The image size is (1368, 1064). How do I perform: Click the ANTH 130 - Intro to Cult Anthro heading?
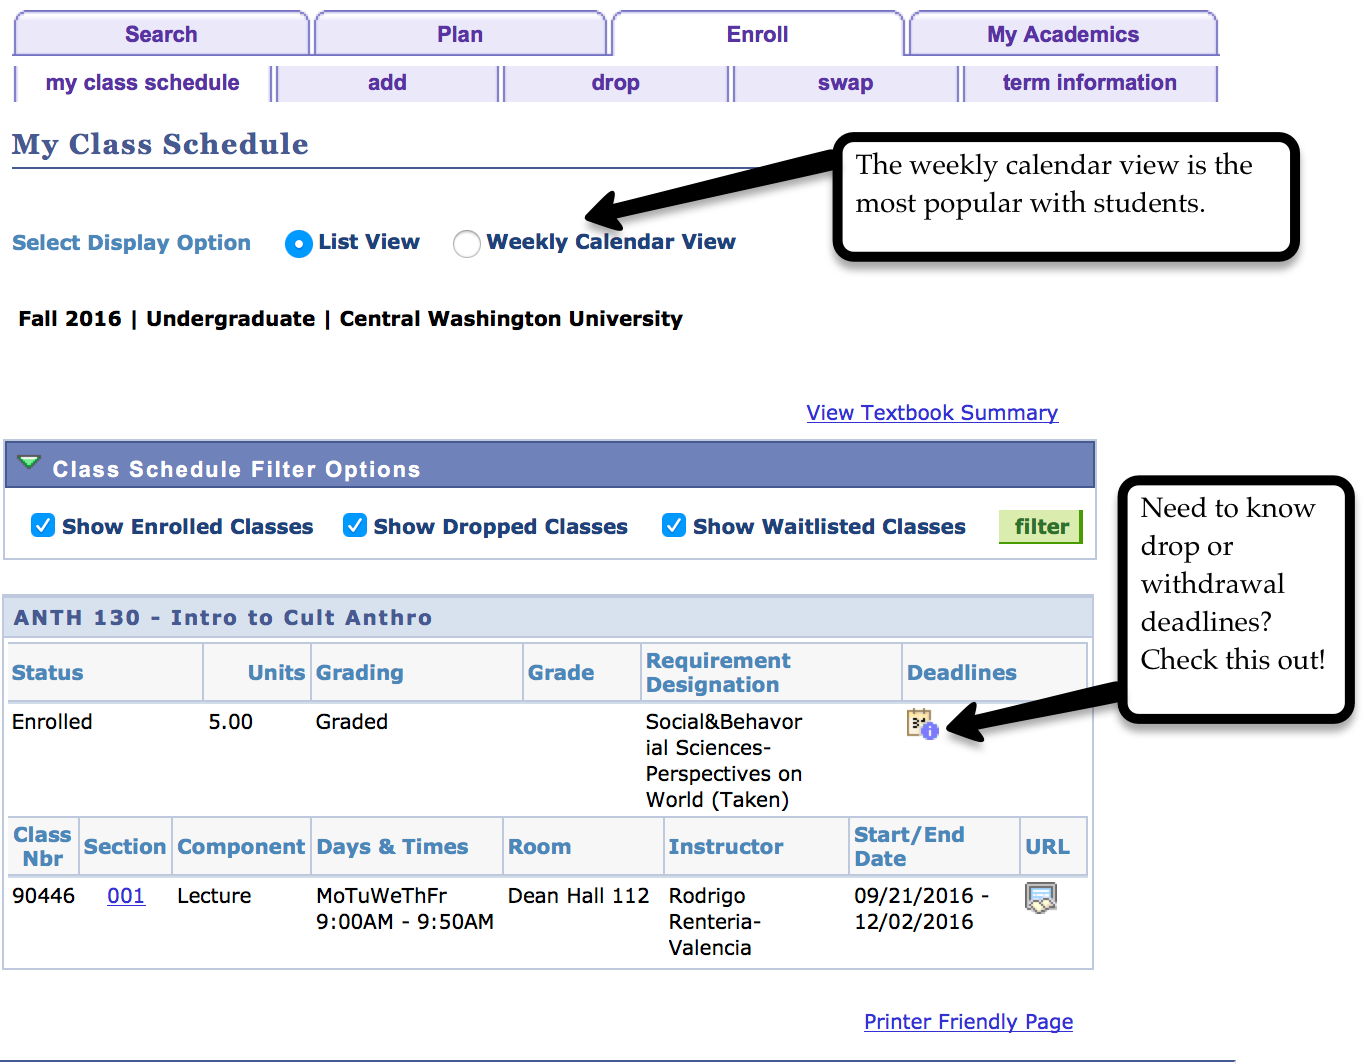[x=223, y=618]
